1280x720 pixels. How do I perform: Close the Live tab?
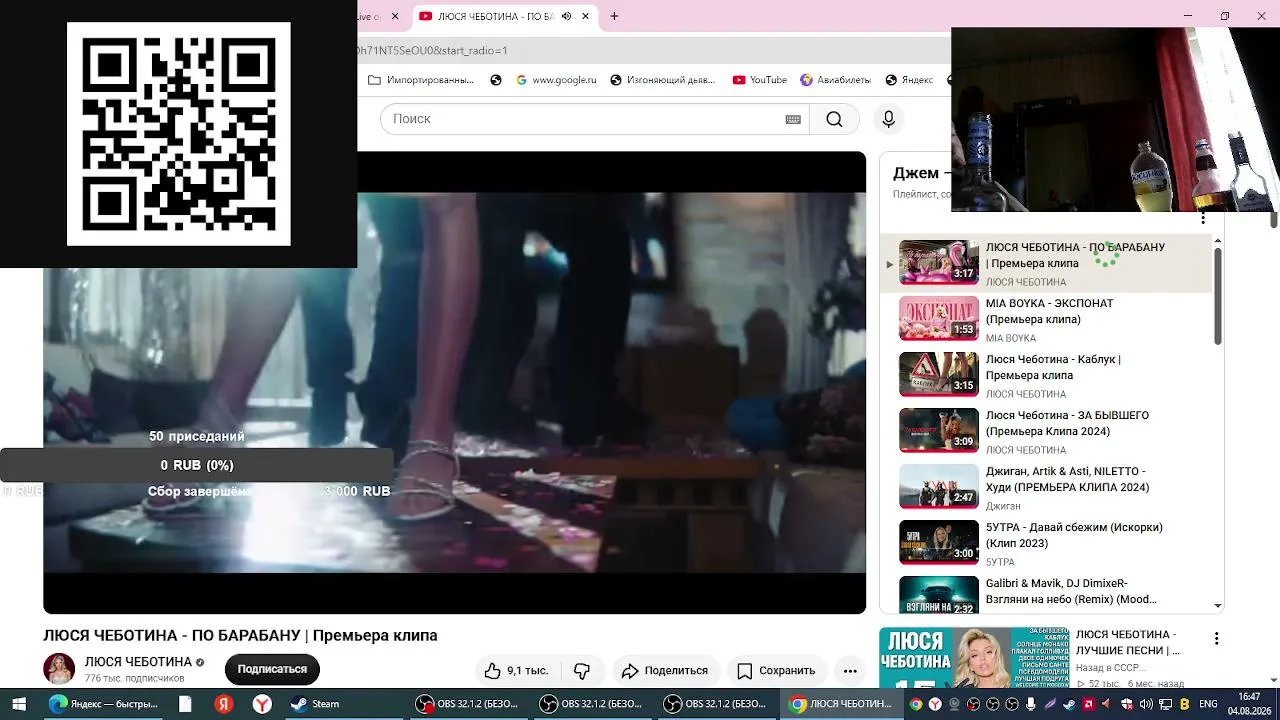395,16
